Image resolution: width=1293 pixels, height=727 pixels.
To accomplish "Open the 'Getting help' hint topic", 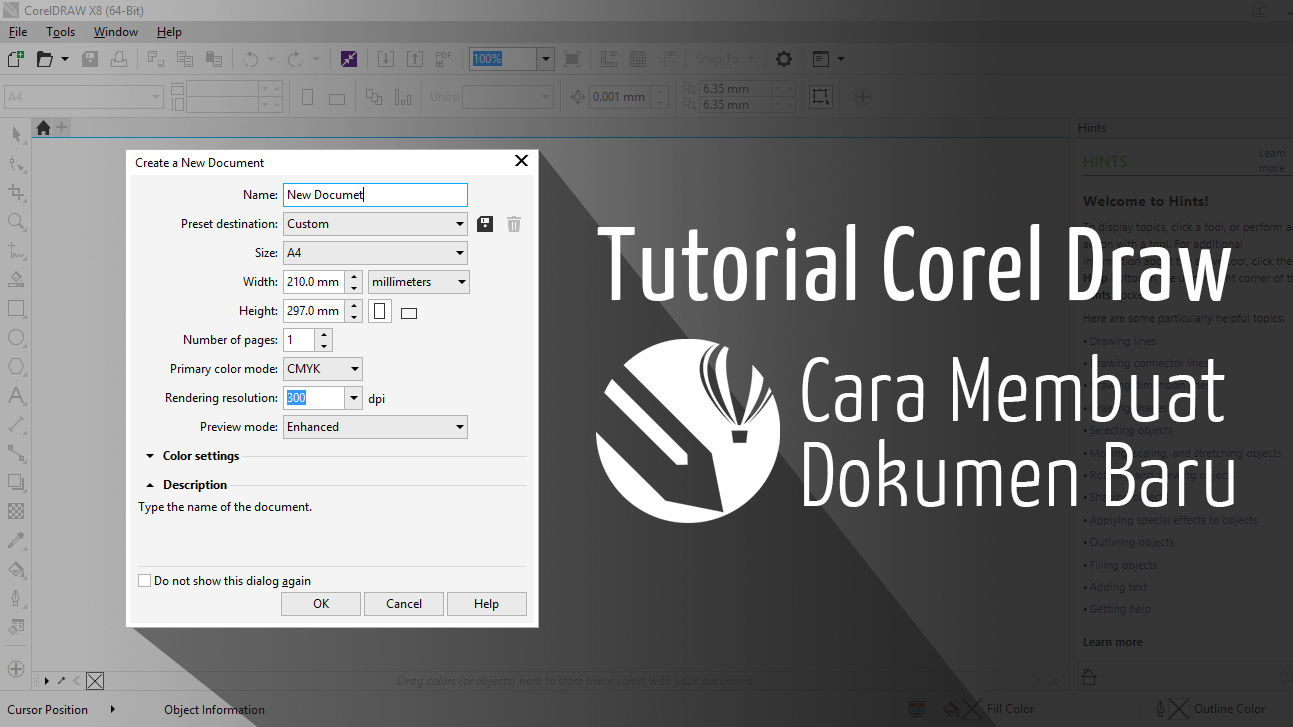I will pos(1120,609).
